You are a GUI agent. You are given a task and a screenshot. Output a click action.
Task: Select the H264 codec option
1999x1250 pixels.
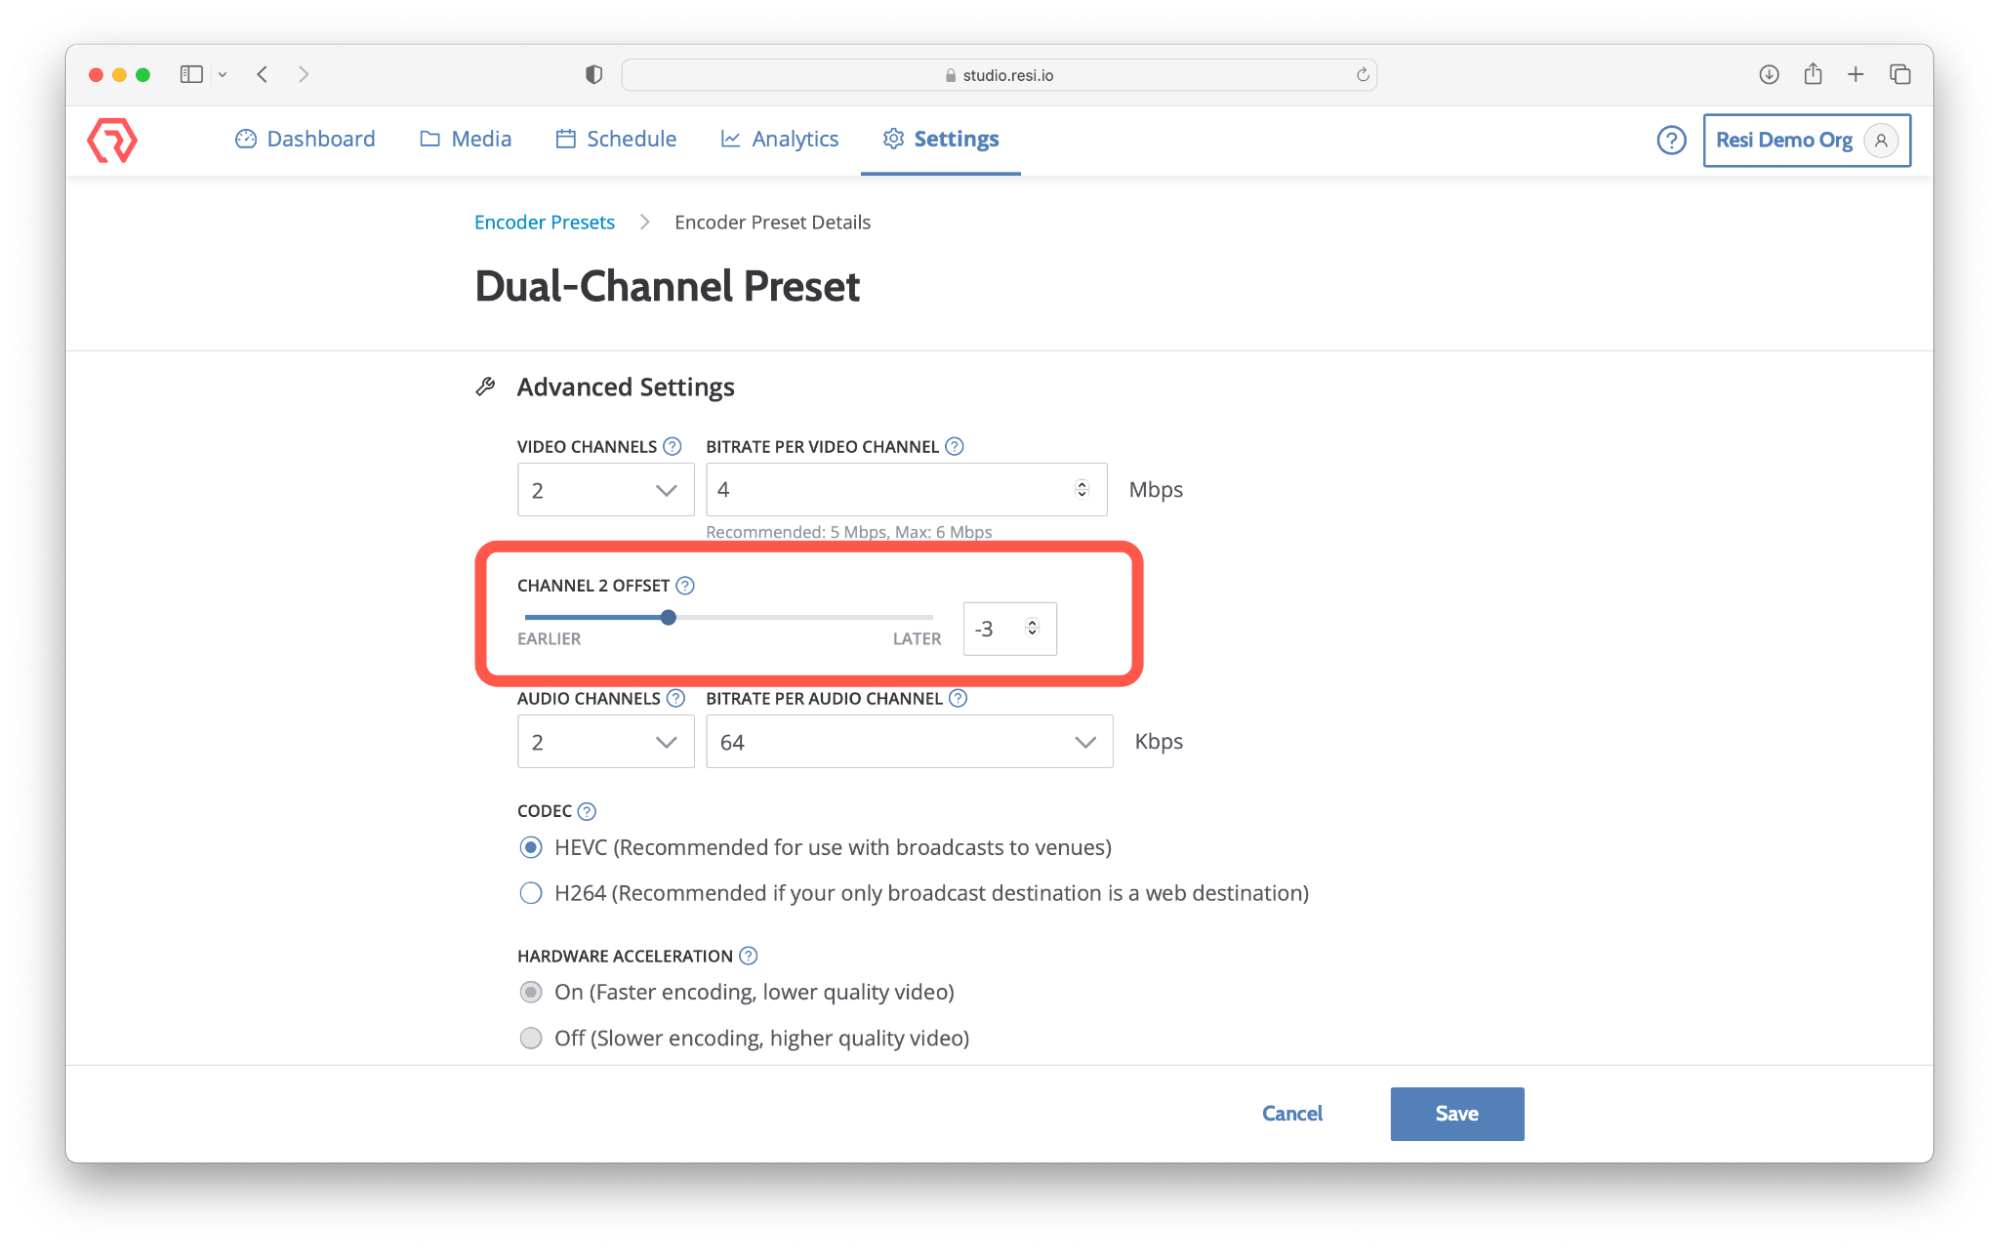(531, 892)
